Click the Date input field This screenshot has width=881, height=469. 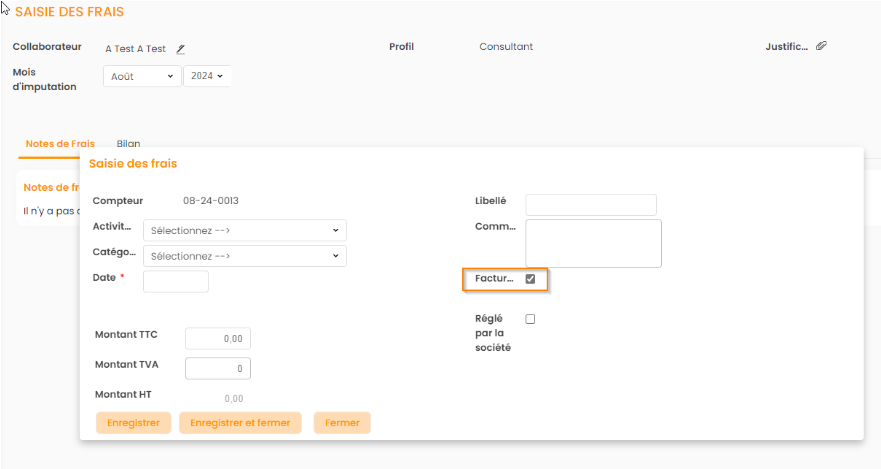click(x=176, y=281)
